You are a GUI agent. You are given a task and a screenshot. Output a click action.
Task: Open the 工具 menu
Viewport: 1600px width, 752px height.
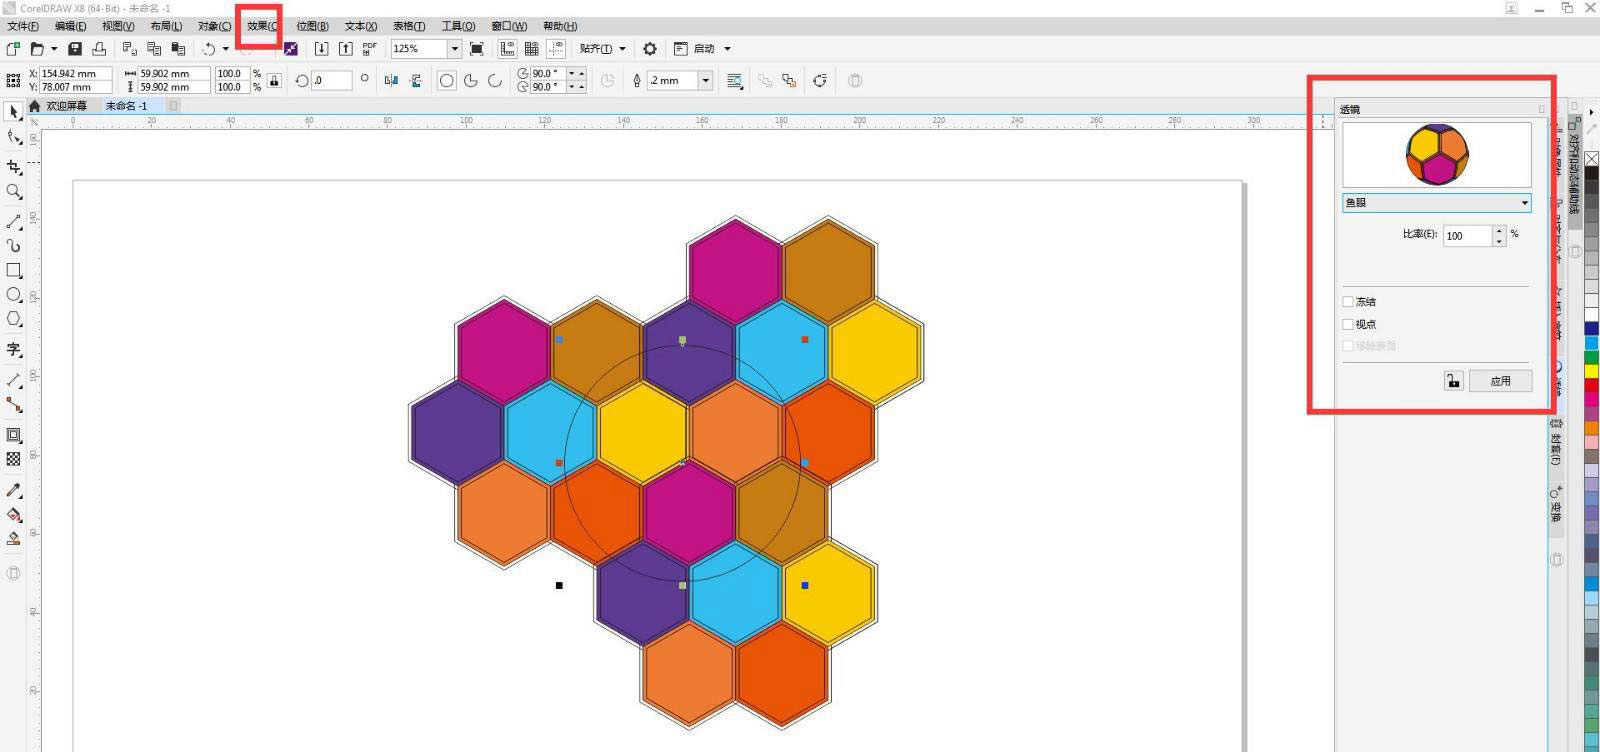(x=459, y=26)
